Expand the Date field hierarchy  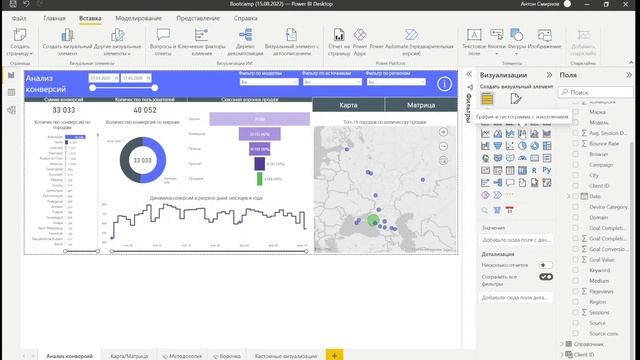click(568, 196)
